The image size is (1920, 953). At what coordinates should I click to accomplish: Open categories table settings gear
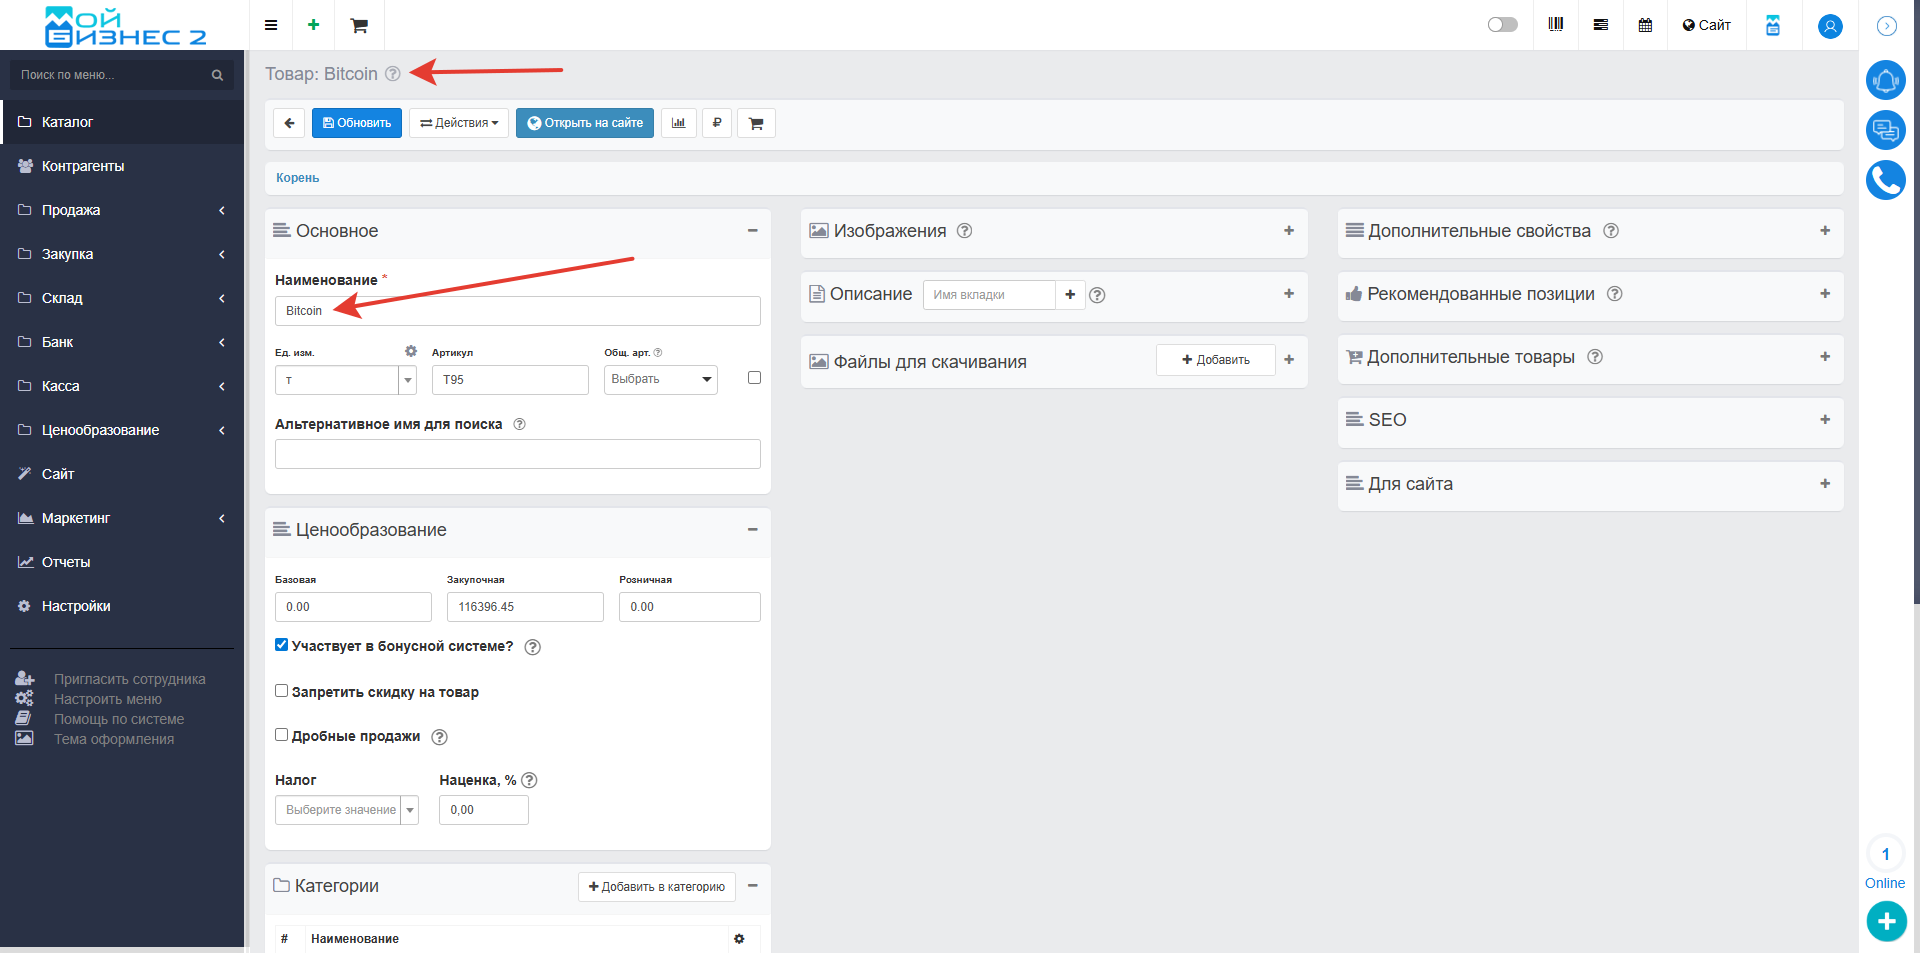739,939
